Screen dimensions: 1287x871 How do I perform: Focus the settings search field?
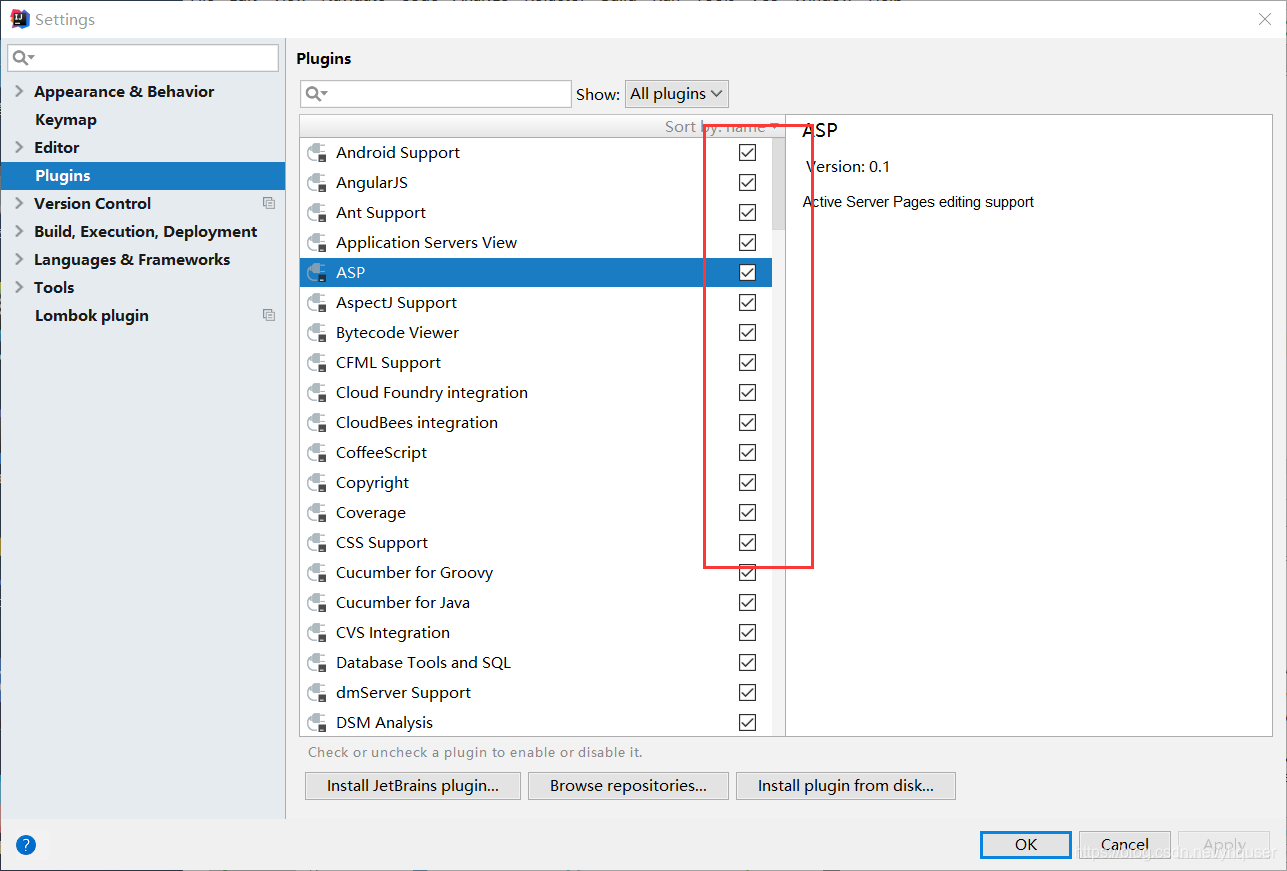[143, 58]
